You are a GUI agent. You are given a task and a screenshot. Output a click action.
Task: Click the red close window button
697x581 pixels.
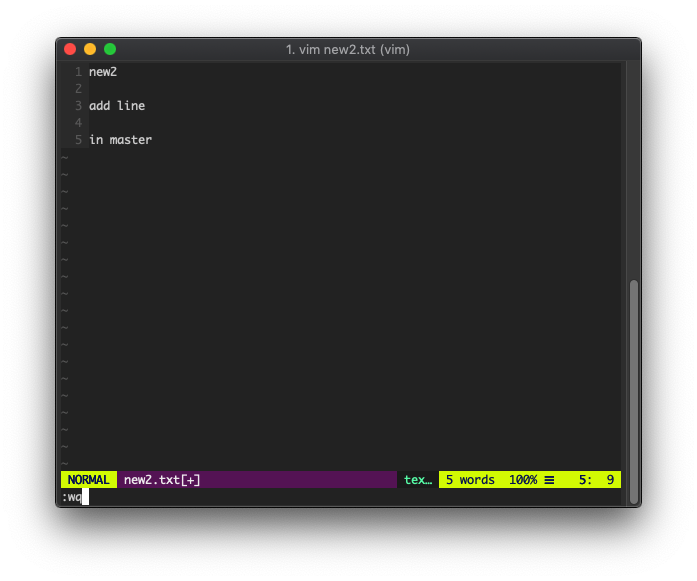click(x=70, y=49)
